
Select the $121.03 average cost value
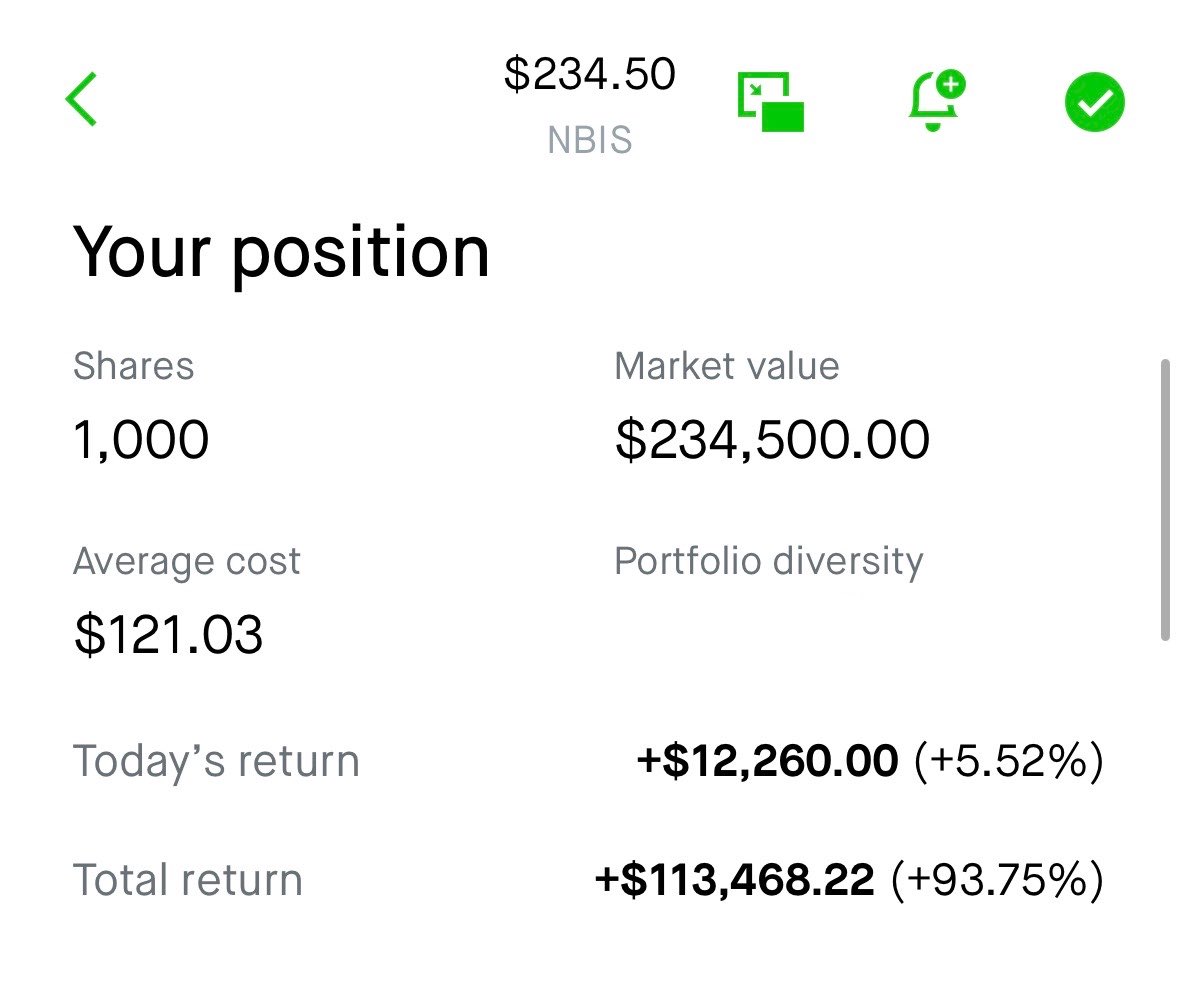pyautogui.click(x=168, y=635)
